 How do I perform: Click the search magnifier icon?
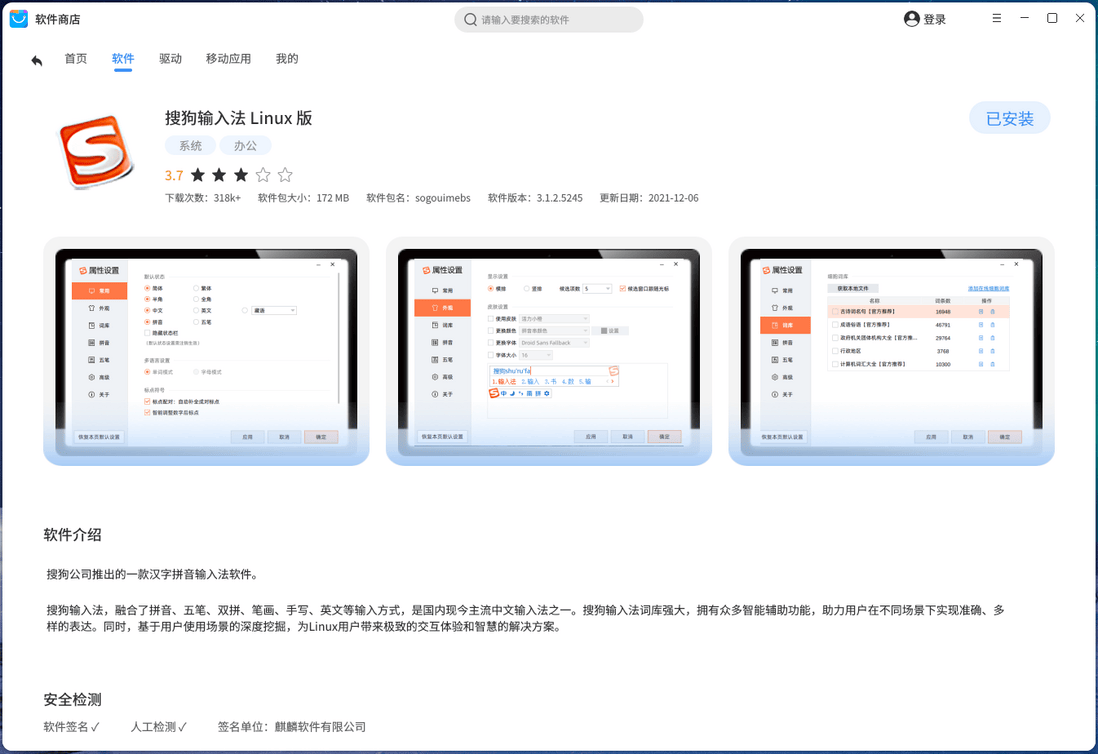click(469, 19)
